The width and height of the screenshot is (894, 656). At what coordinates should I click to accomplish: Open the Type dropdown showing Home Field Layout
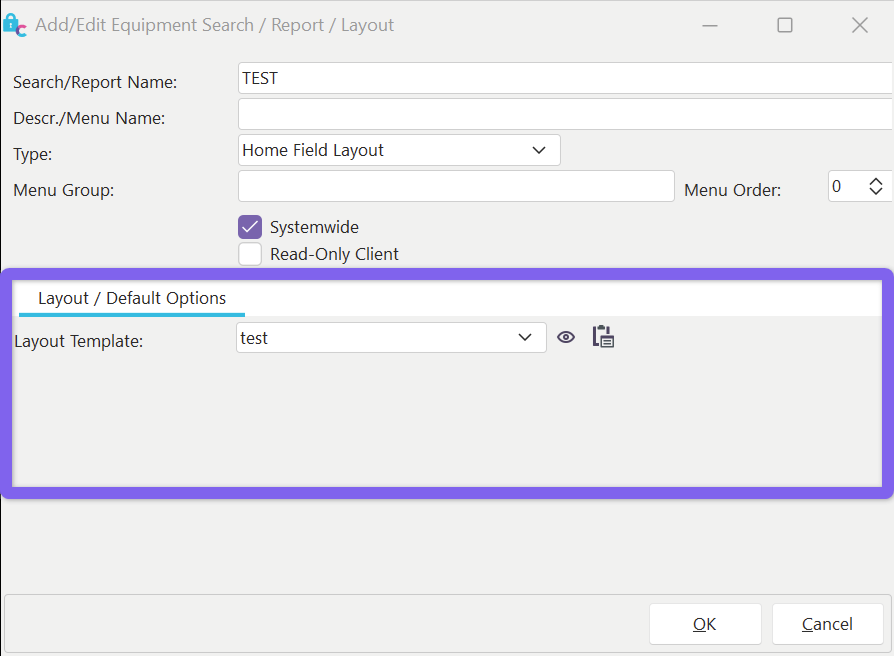[399, 150]
